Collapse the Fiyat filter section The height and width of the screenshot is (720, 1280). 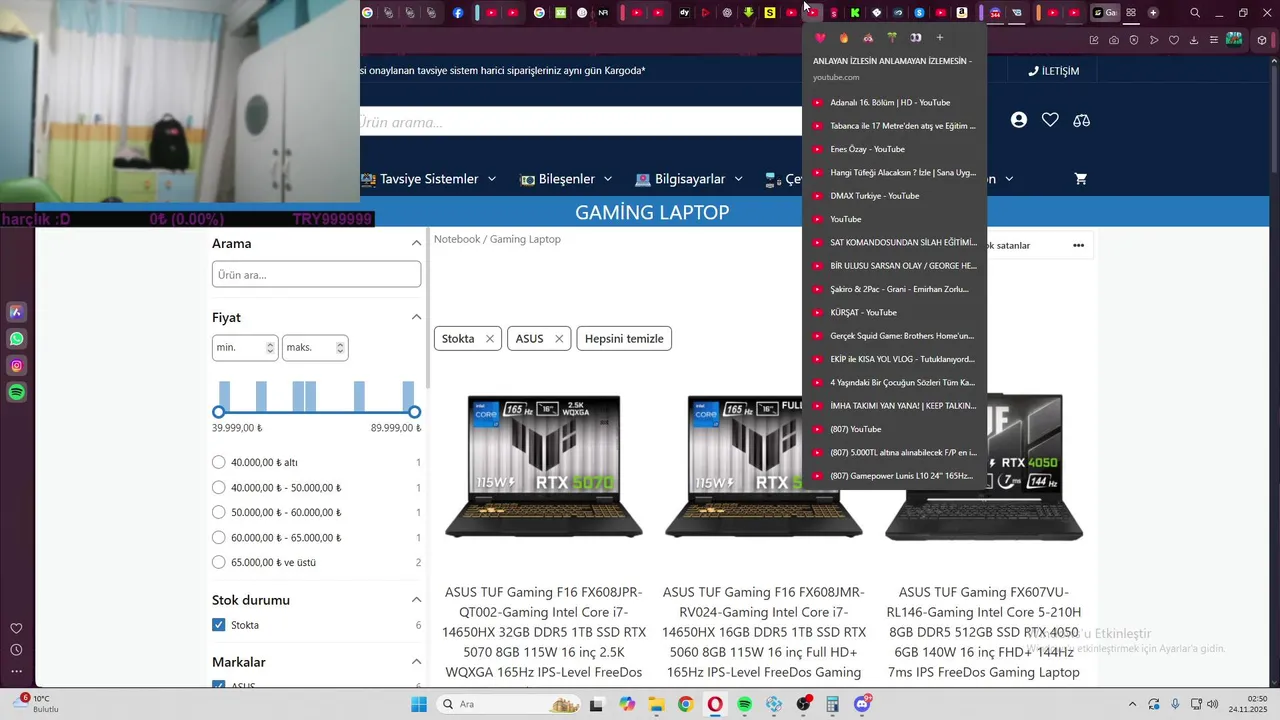(416, 317)
